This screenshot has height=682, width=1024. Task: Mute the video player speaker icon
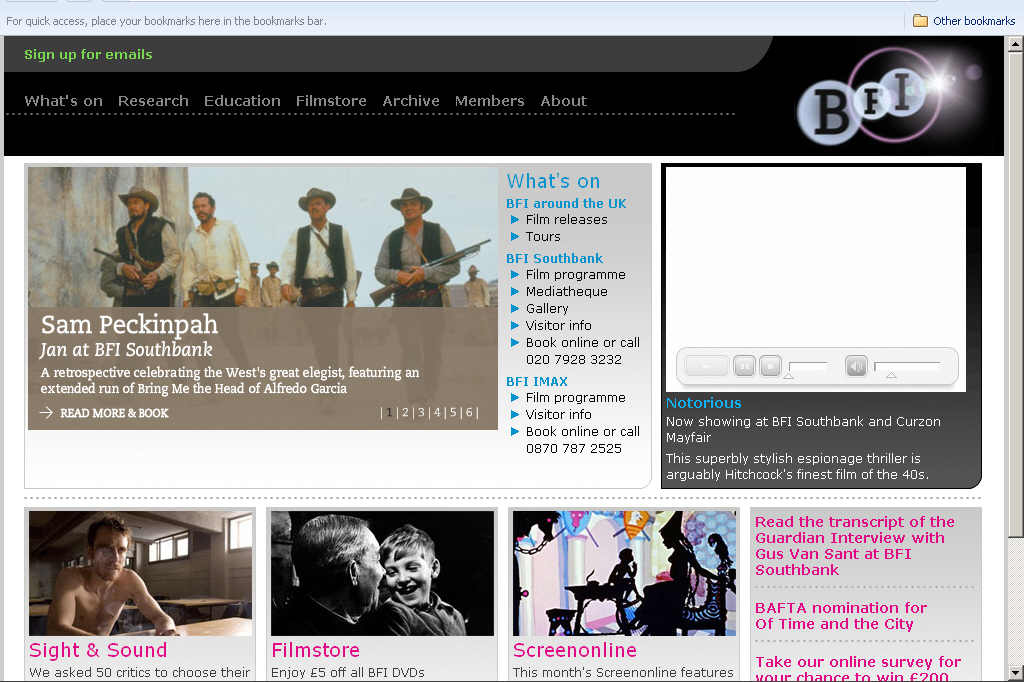(x=856, y=366)
